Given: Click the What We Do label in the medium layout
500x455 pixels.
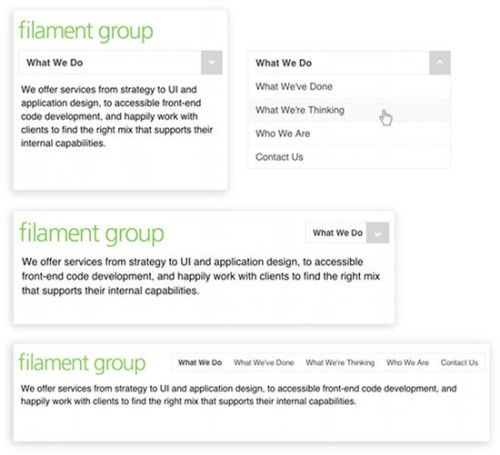Looking at the screenshot, I should (x=337, y=233).
